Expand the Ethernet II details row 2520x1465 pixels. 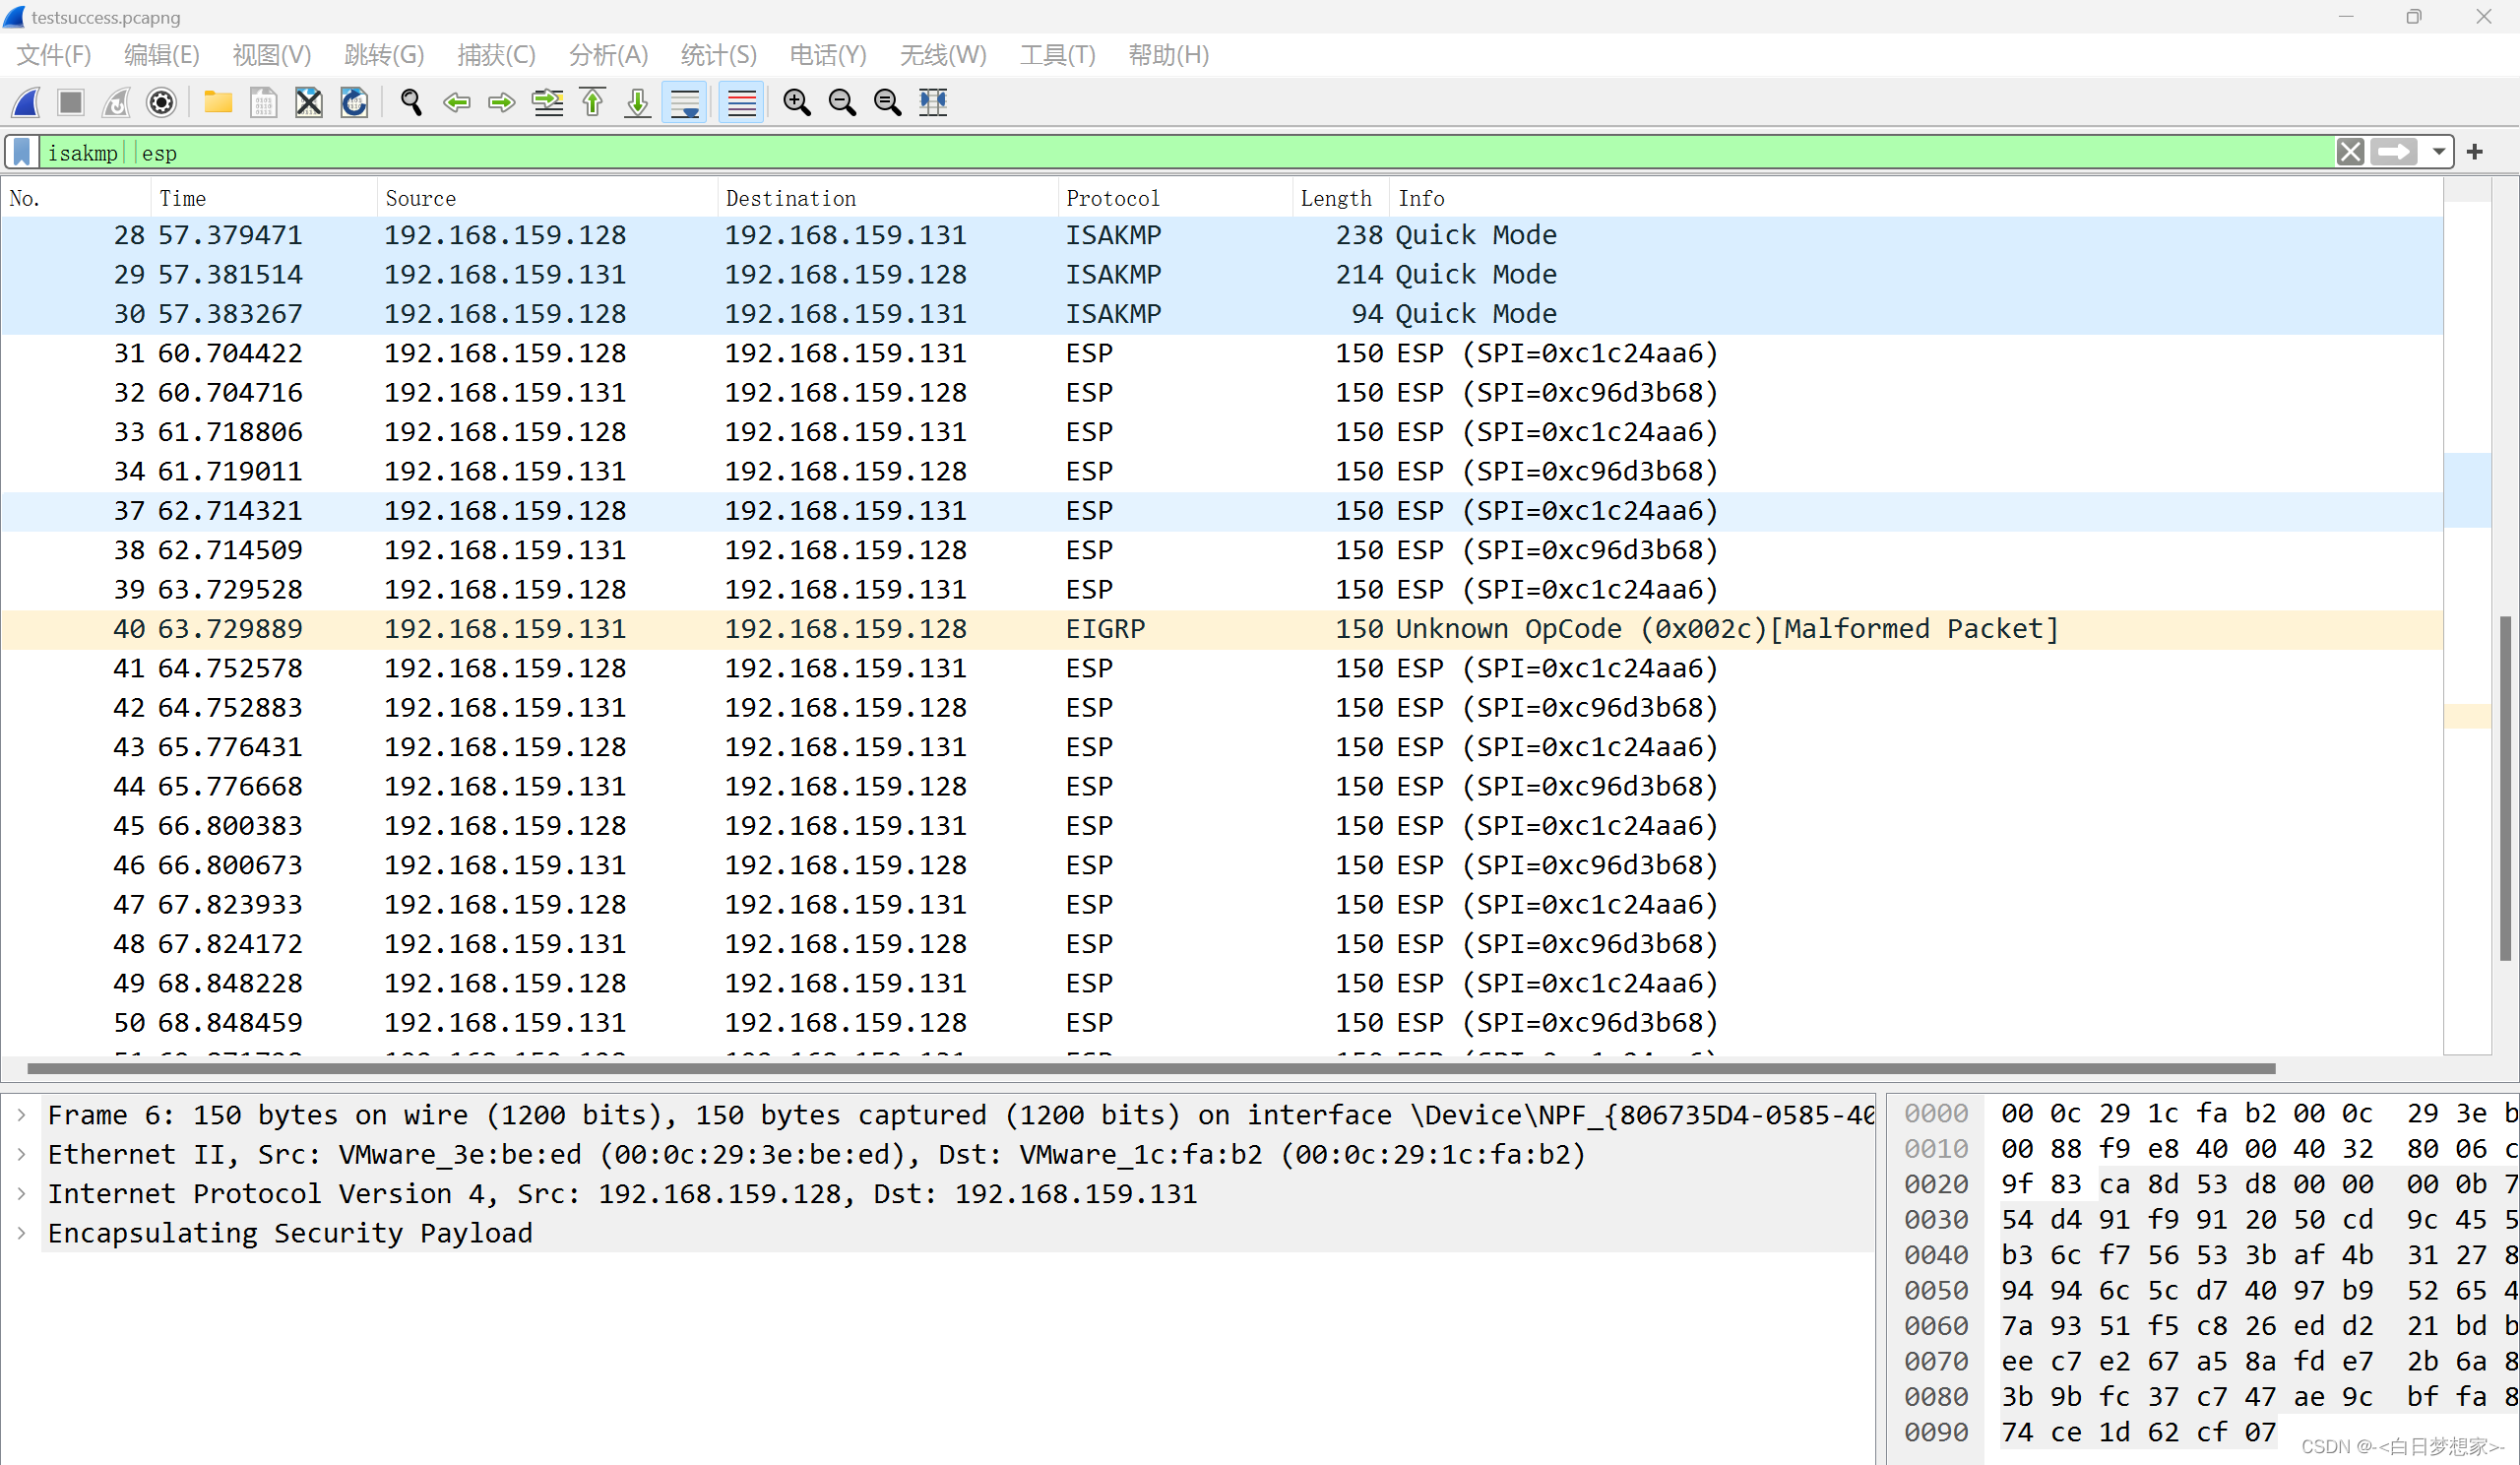[22, 1154]
